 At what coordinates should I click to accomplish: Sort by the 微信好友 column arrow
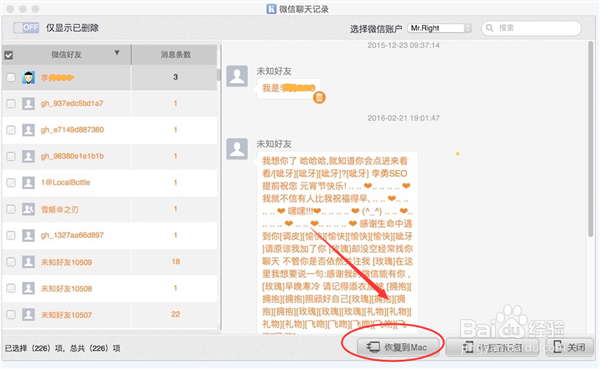117,53
